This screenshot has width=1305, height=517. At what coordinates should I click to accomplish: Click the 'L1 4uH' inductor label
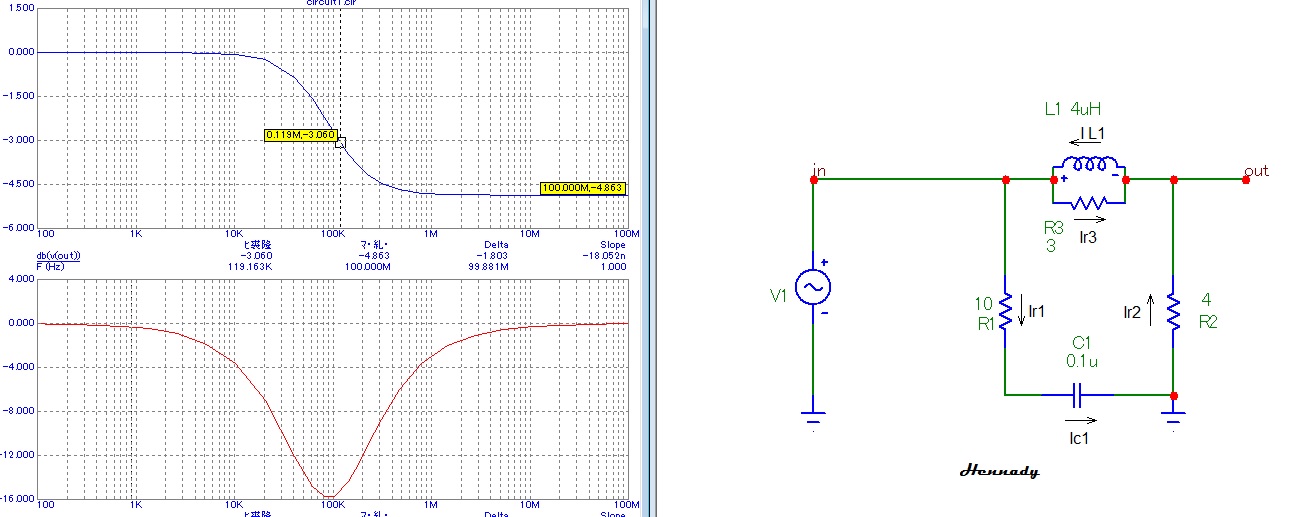coord(1073,109)
